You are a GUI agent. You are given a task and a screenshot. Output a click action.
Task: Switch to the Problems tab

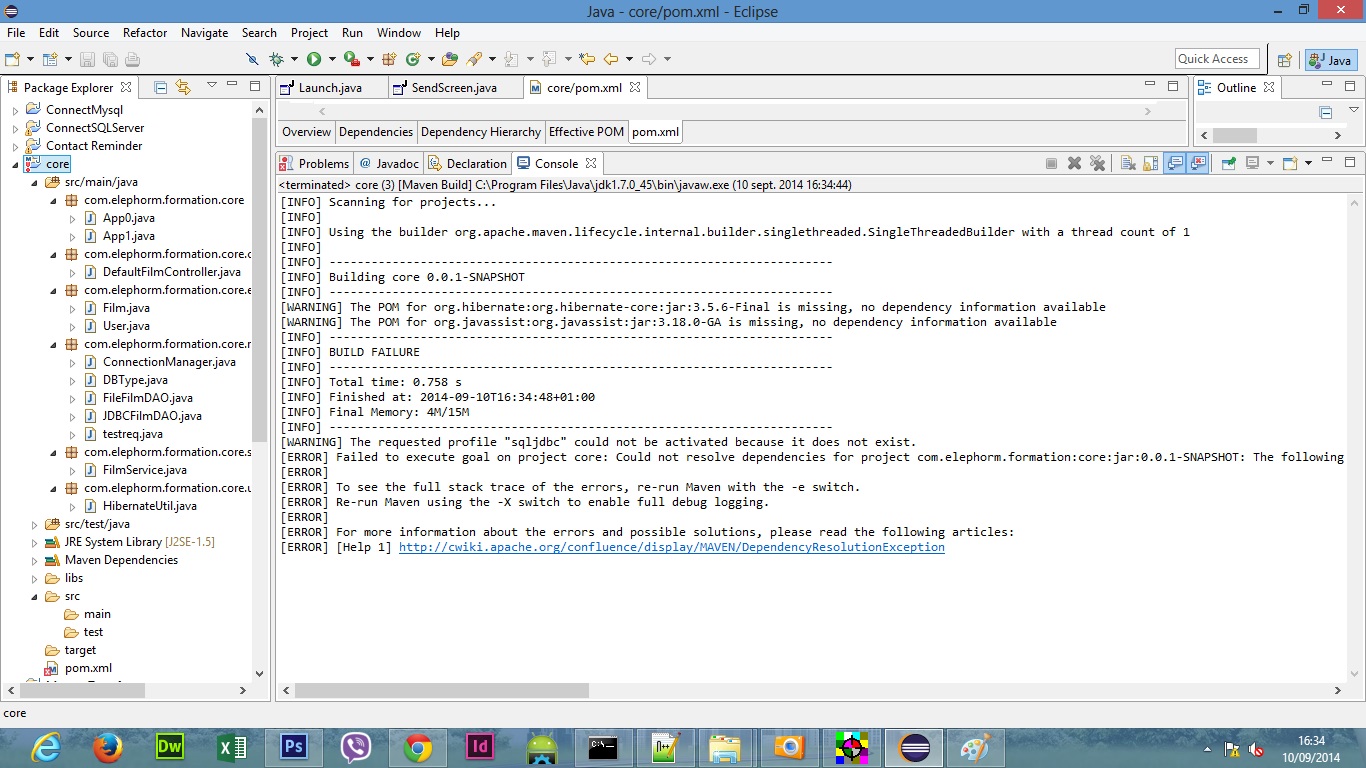pyautogui.click(x=314, y=163)
